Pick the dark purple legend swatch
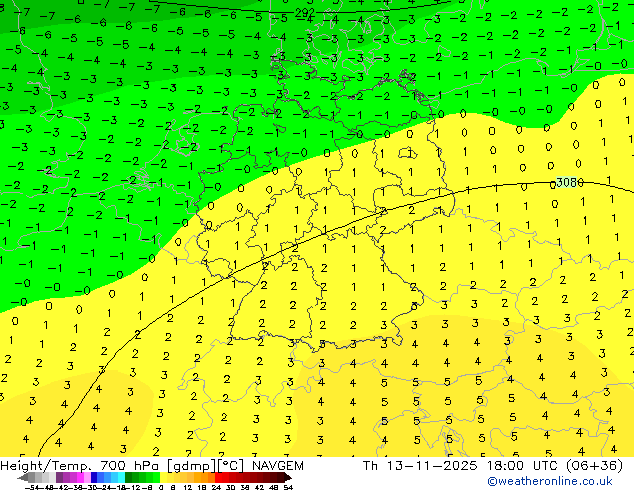 59,477
